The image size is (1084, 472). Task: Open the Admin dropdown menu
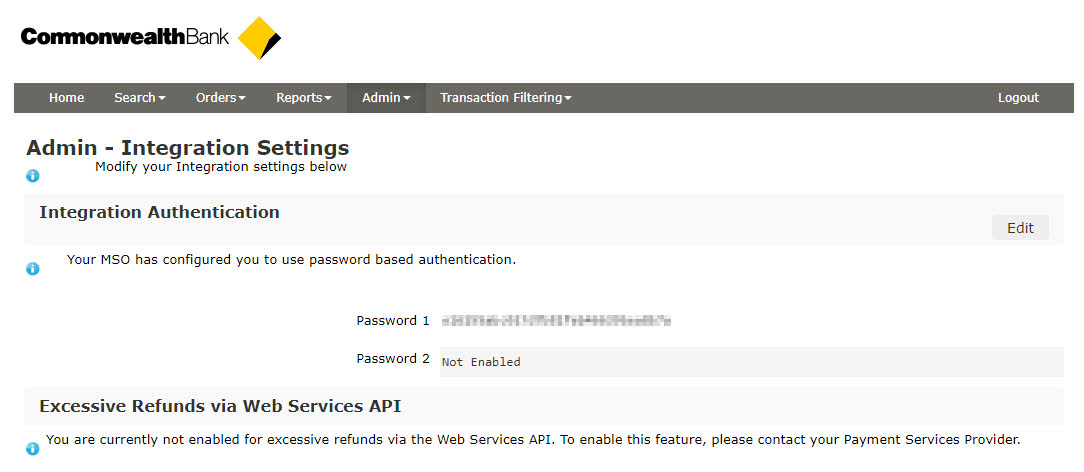coord(386,98)
